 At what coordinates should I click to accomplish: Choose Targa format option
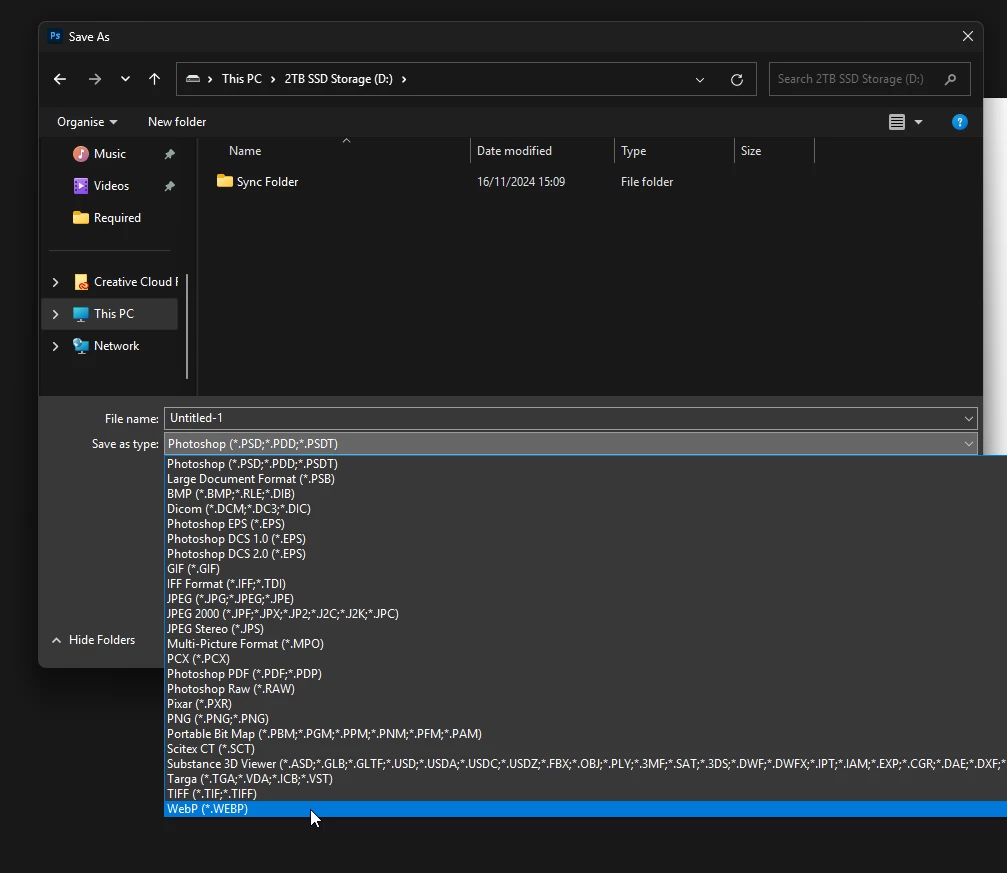pos(586,779)
